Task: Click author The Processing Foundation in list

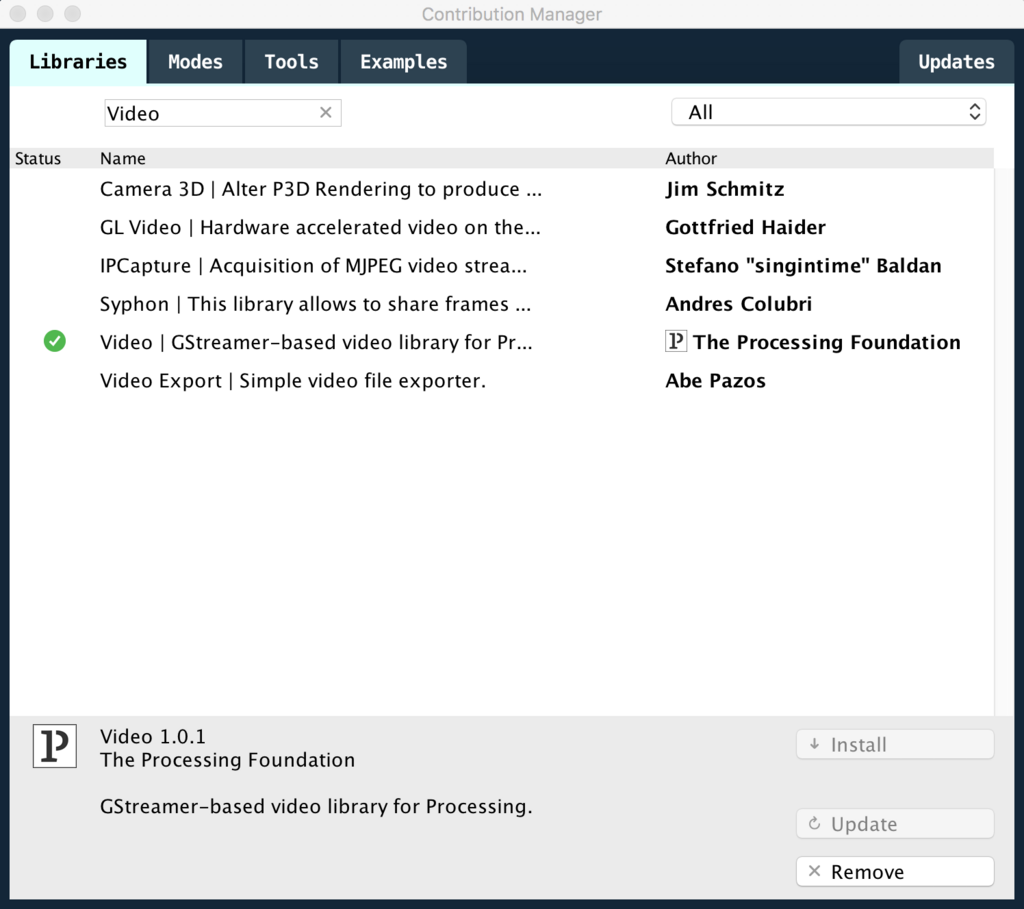Action: click(x=827, y=342)
